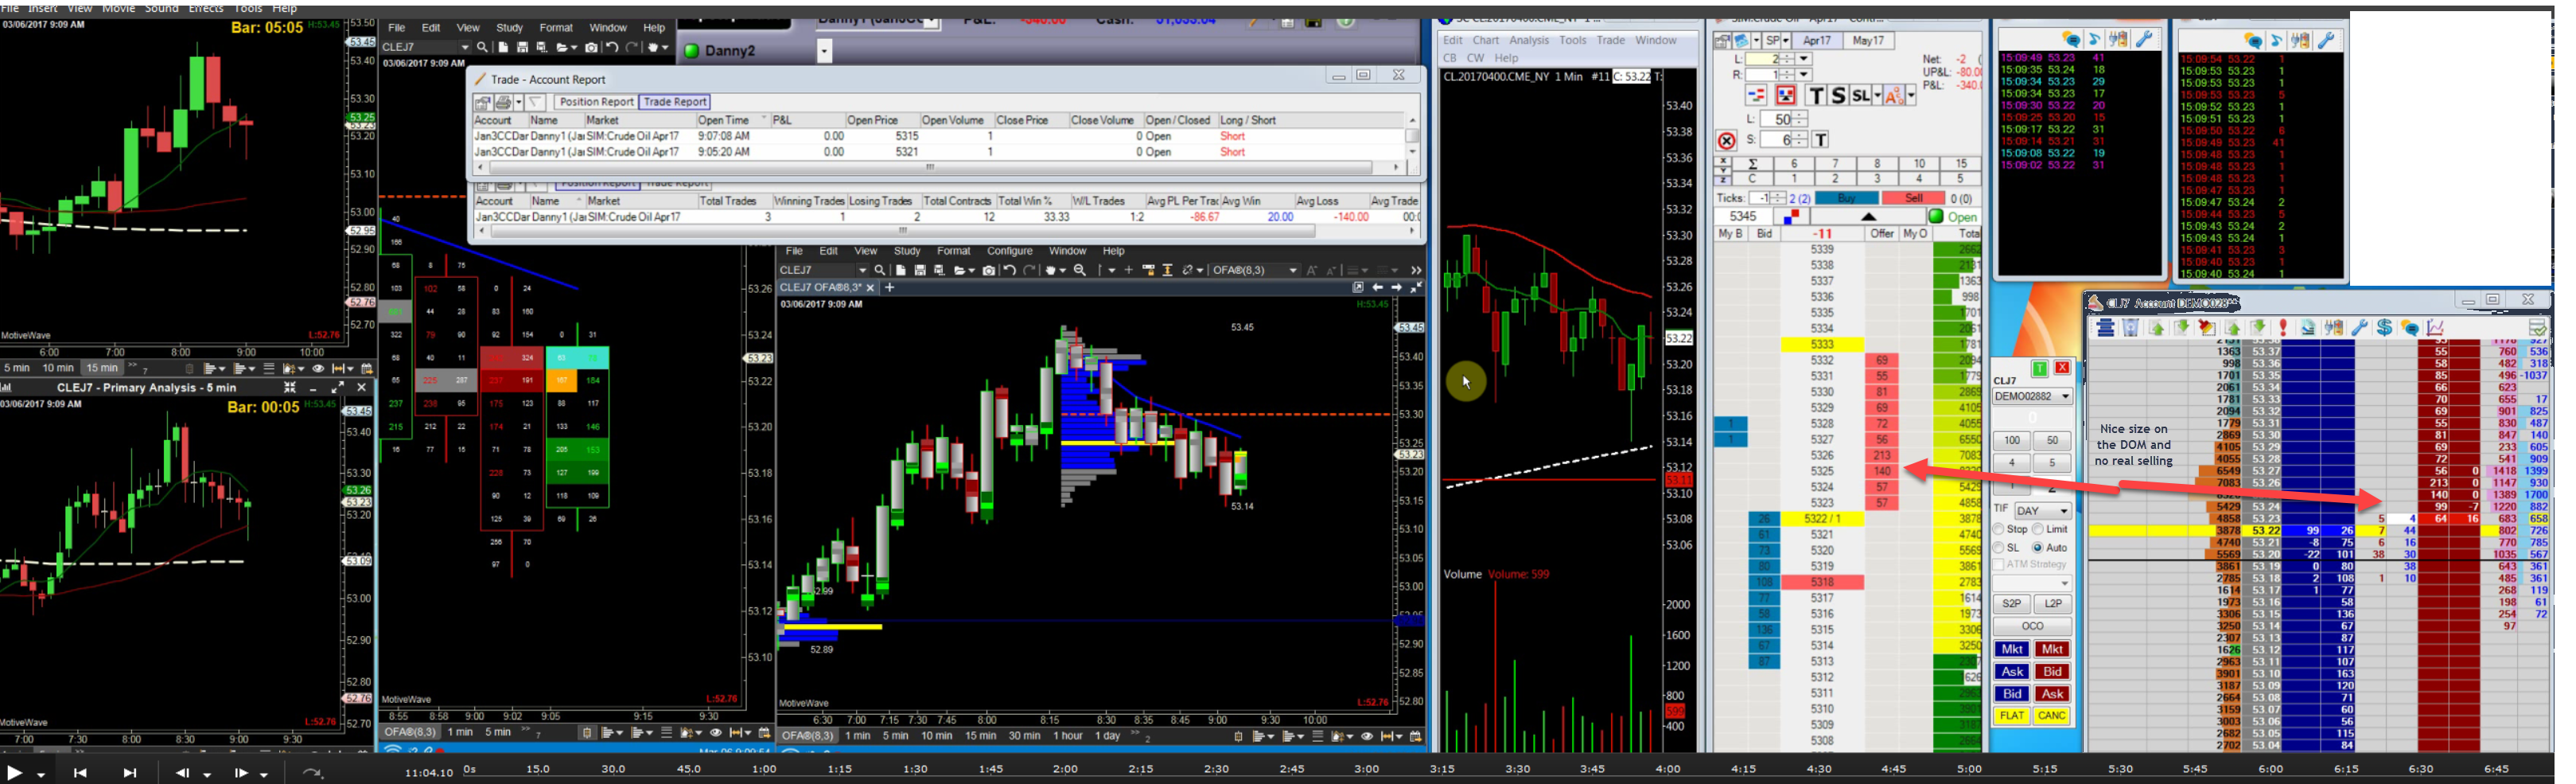The height and width of the screenshot is (784, 2576).
Task: Click loop icon in bottom video bar
Action: coord(313,773)
